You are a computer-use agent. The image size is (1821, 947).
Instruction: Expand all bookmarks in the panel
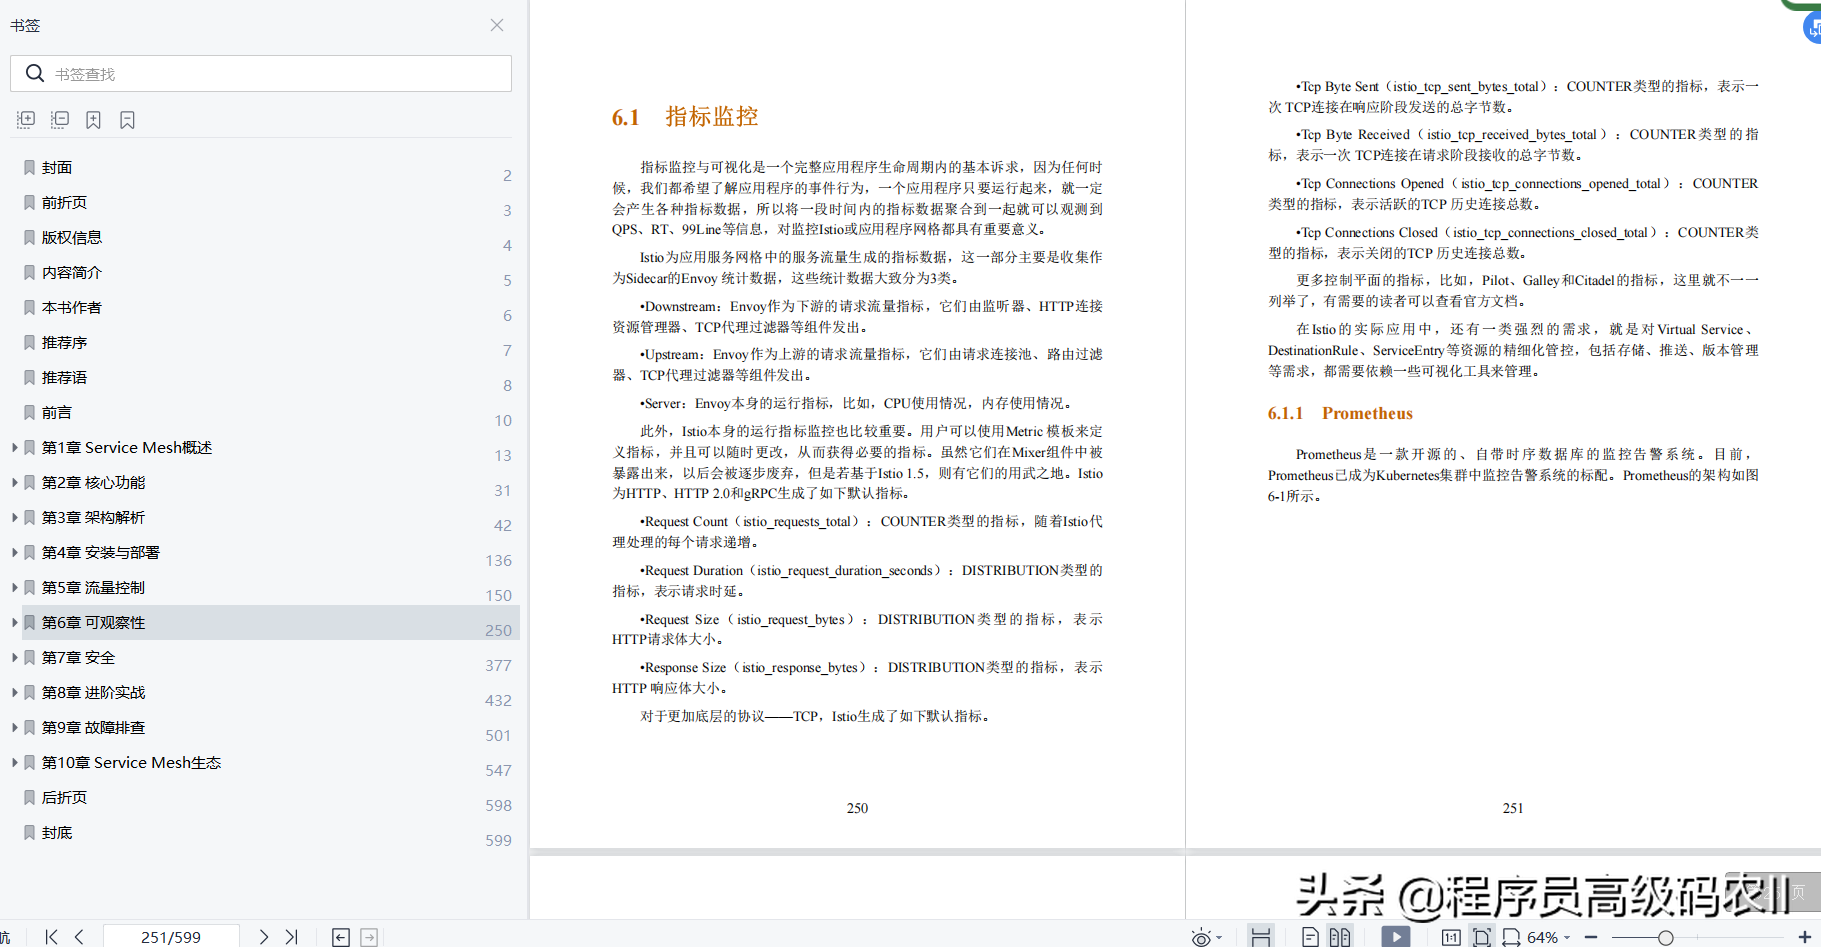click(x=26, y=120)
